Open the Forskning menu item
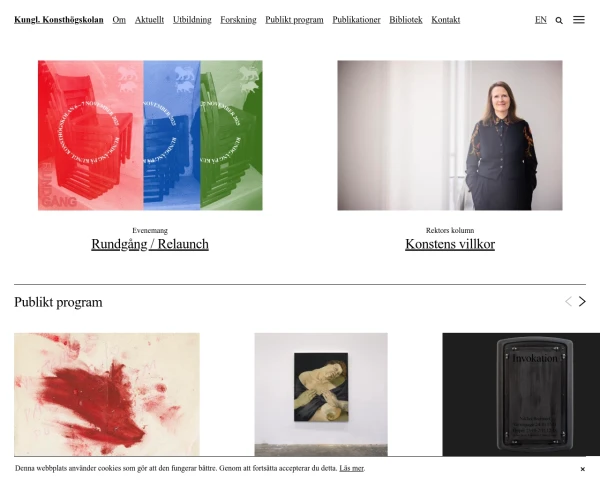The height and width of the screenshot is (480, 600). click(238, 20)
